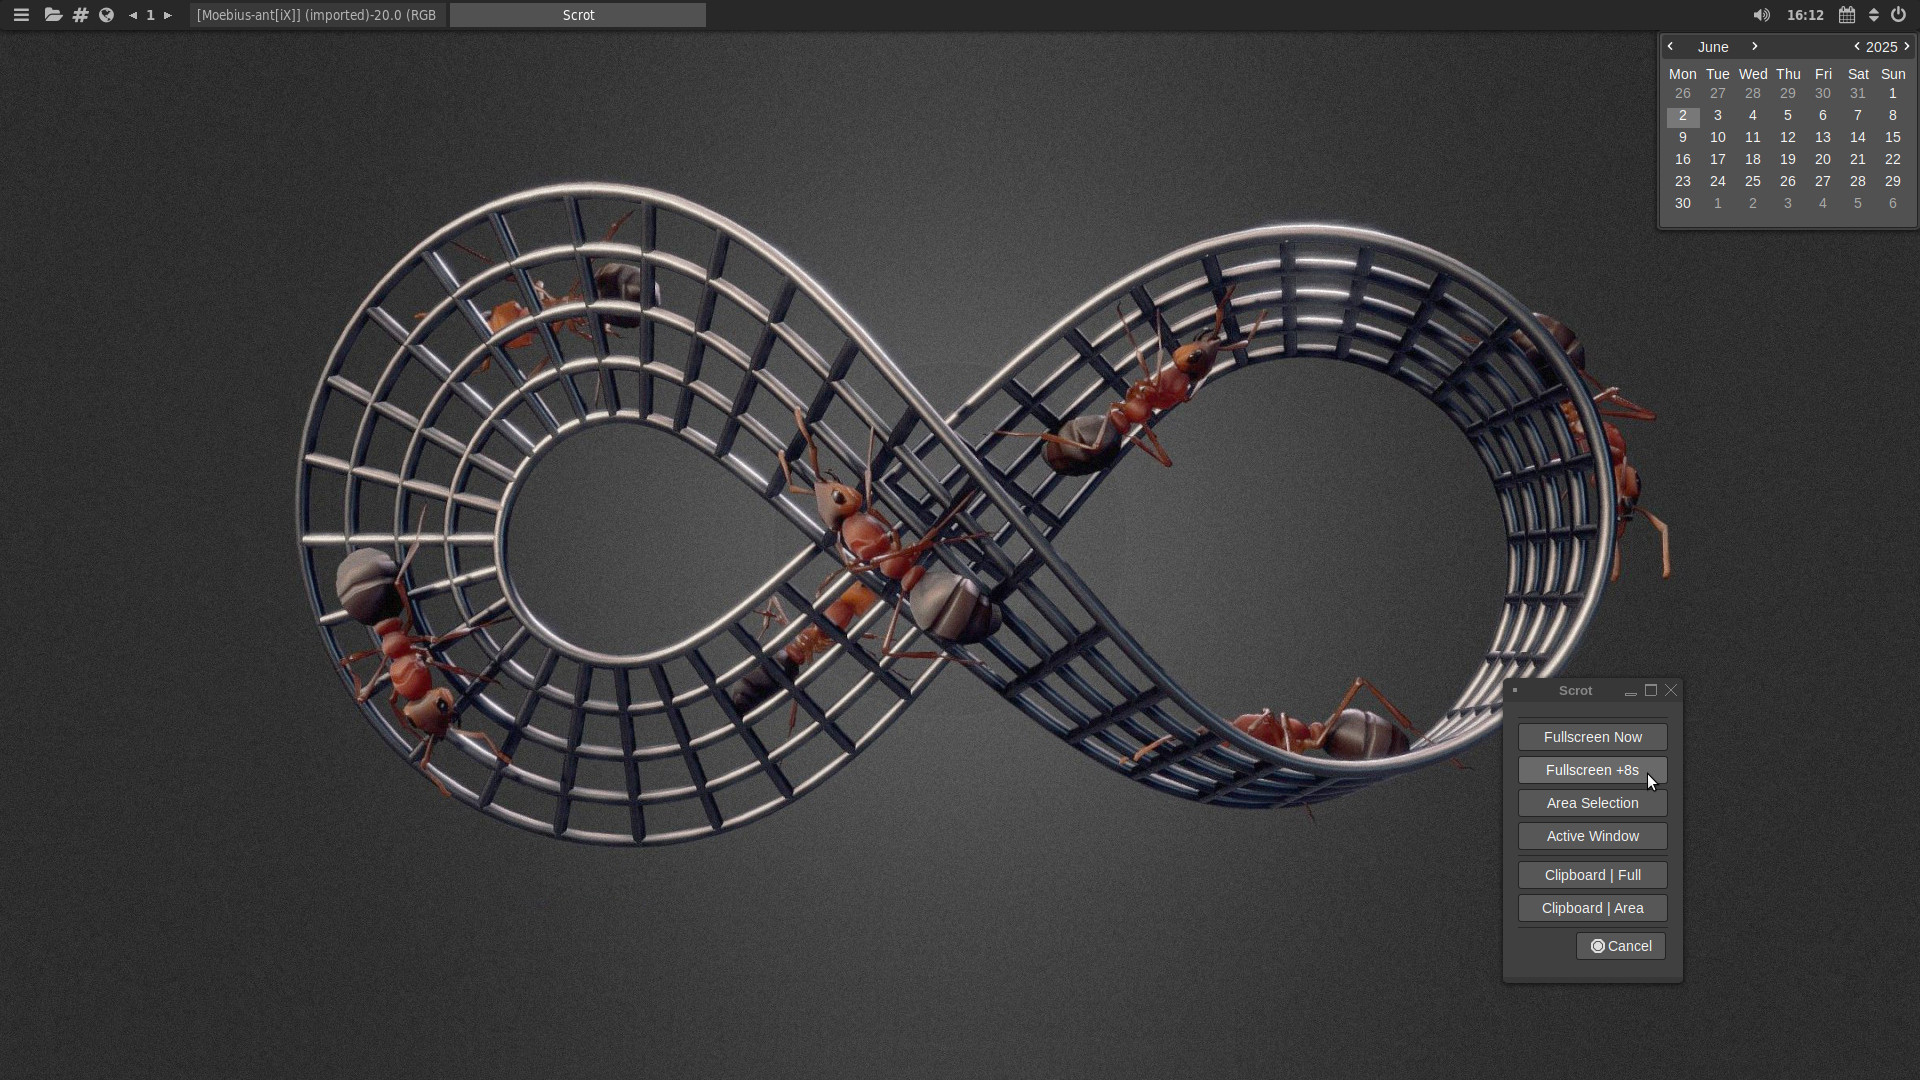The height and width of the screenshot is (1080, 1920).
Task: Select June 13 in calendar
Action: coord(1823,138)
